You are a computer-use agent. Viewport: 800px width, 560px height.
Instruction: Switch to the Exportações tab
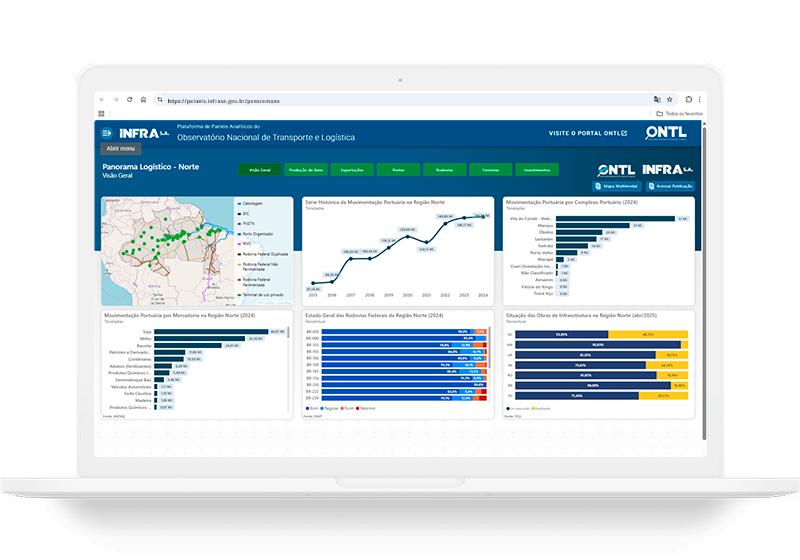pyautogui.click(x=352, y=170)
